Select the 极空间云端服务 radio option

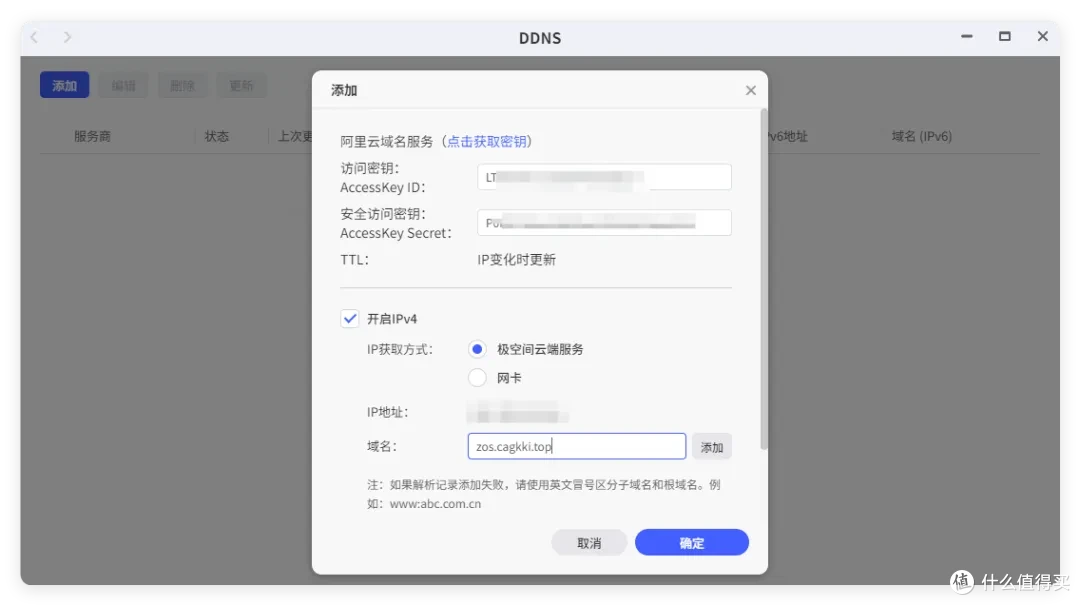(477, 349)
